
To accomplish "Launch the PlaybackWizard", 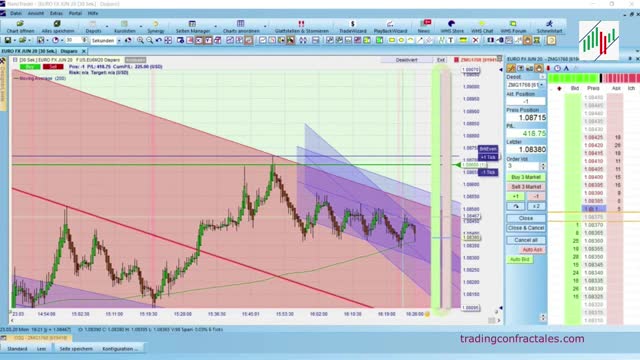I will (x=390, y=27).
